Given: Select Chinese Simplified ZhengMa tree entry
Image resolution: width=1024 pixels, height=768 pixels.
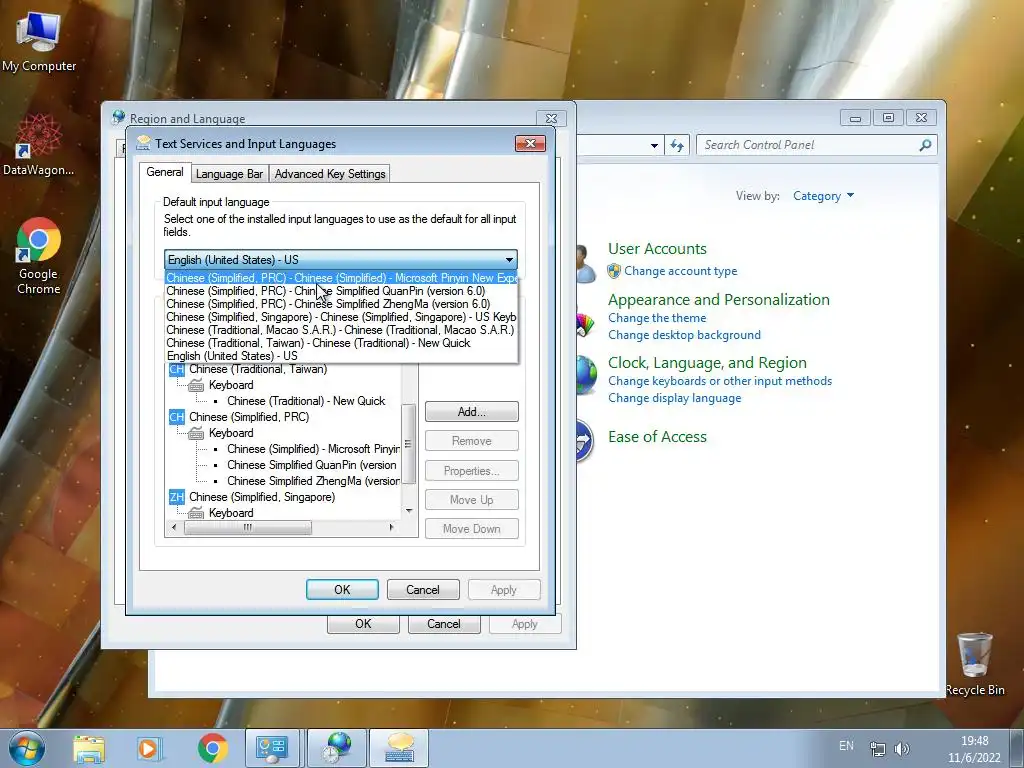Looking at the screenshot, I should pyautogui.click(x=313, y=481).
